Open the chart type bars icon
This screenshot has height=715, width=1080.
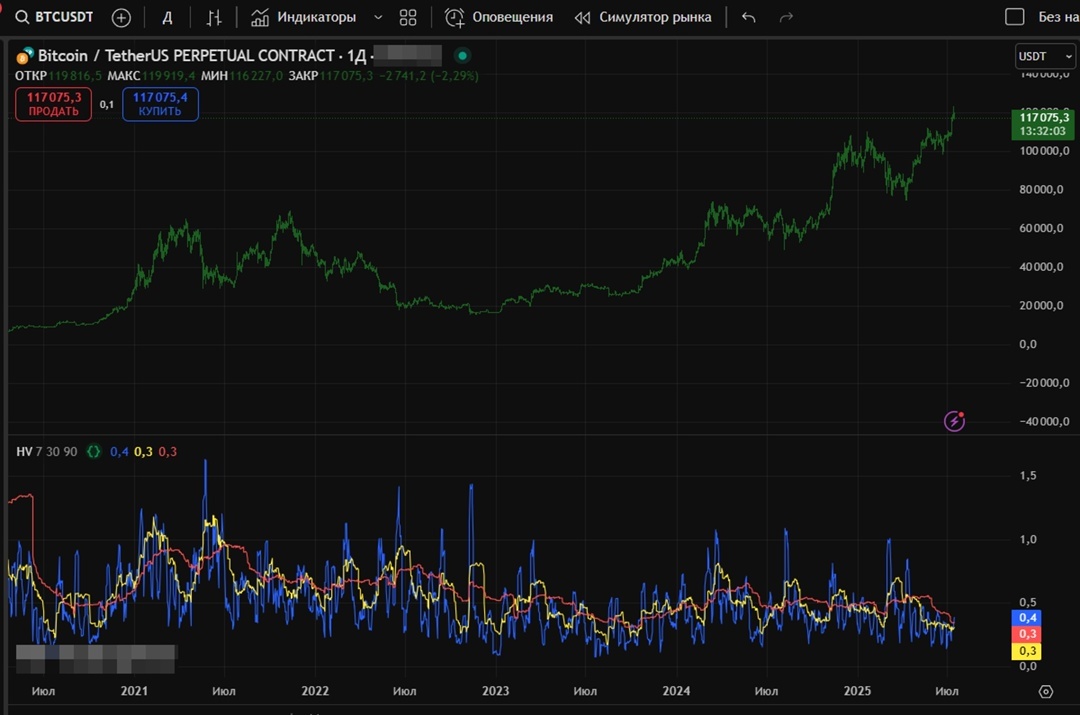click(x=214, y=18)
